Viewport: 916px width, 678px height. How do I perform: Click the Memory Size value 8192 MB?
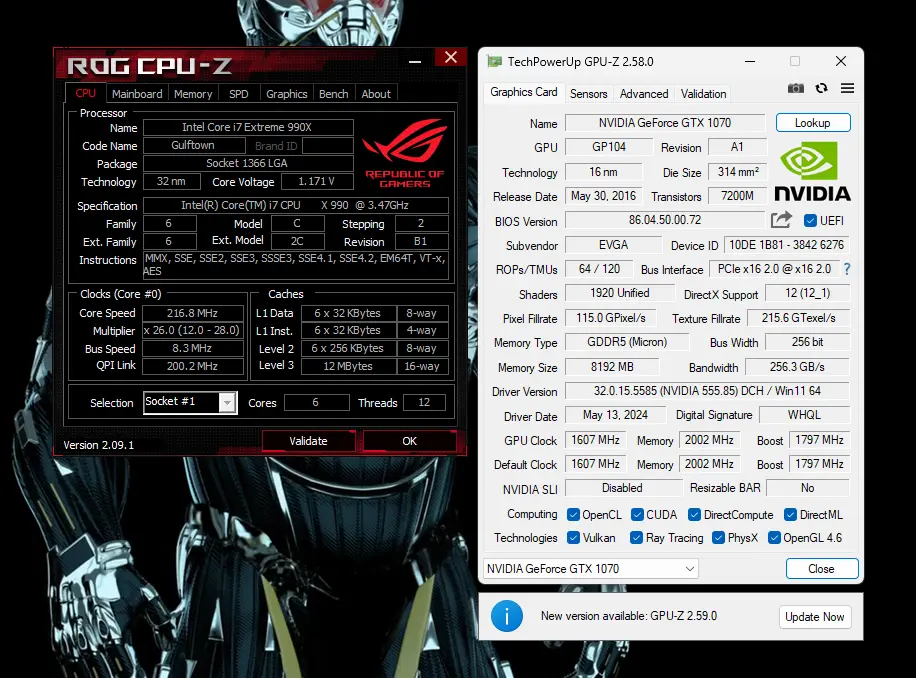point(612,367)
